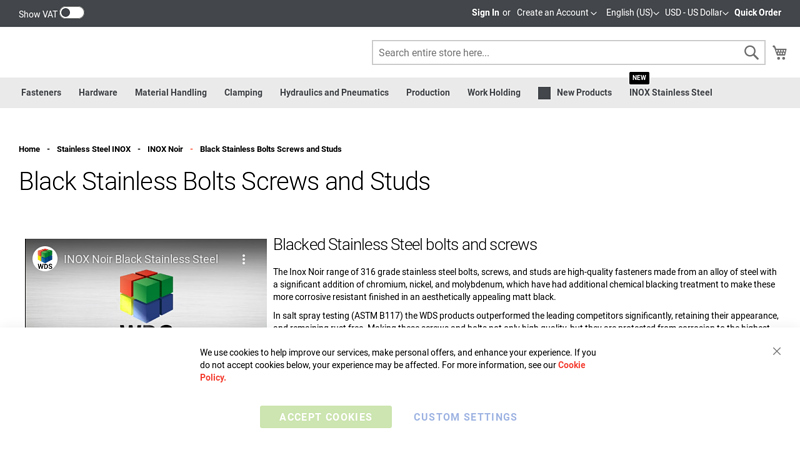Open the Material Handling menu

coord(171,92)
